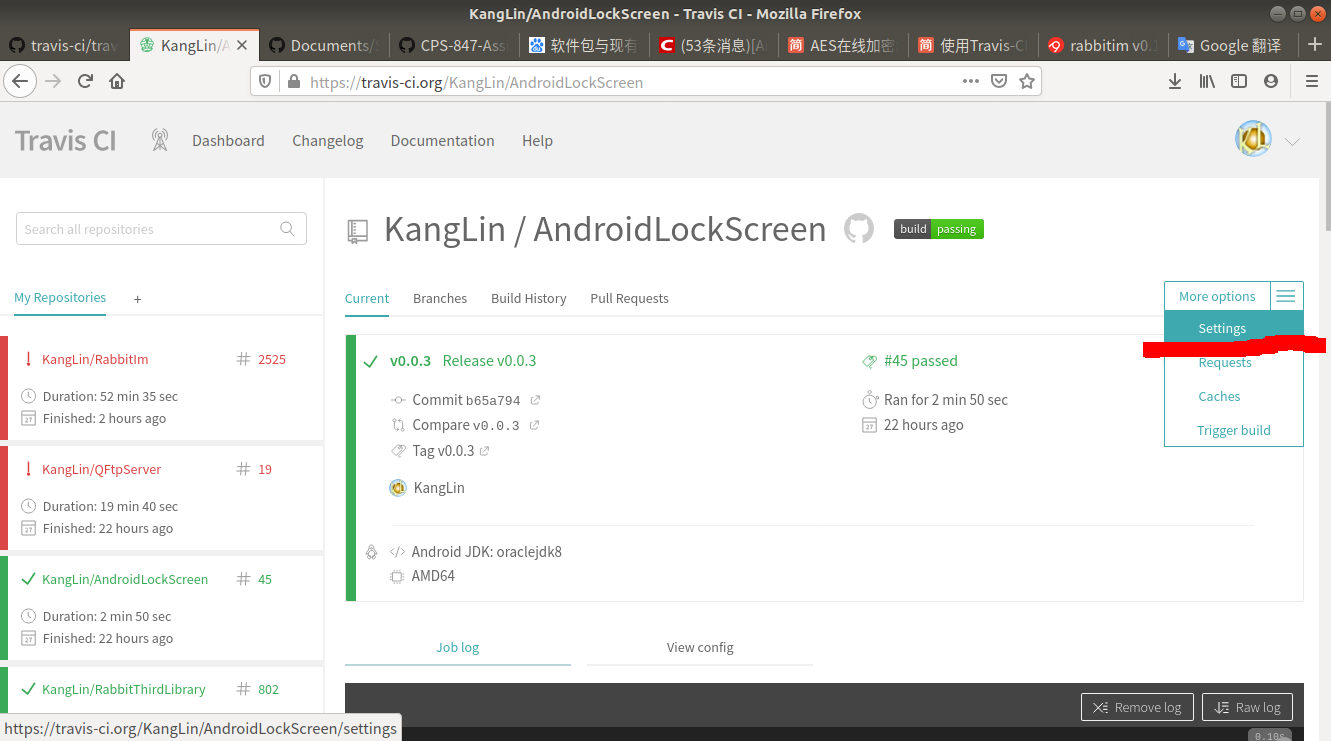Open Dashboard in top navigation
This screenshot has height=741, width=1331.
228,140
